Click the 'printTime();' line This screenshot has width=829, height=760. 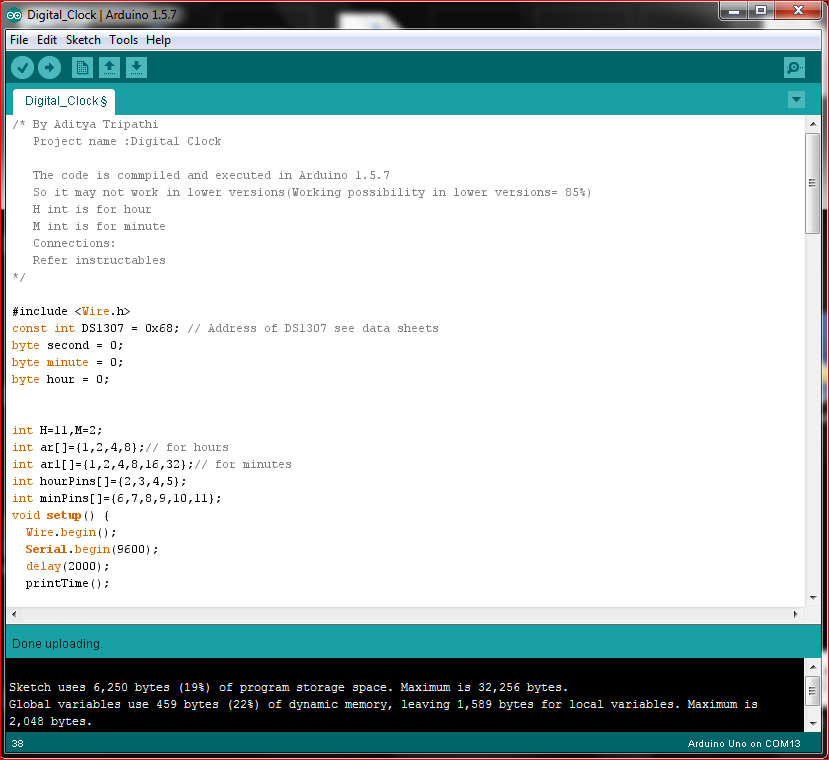pos(68,583)
